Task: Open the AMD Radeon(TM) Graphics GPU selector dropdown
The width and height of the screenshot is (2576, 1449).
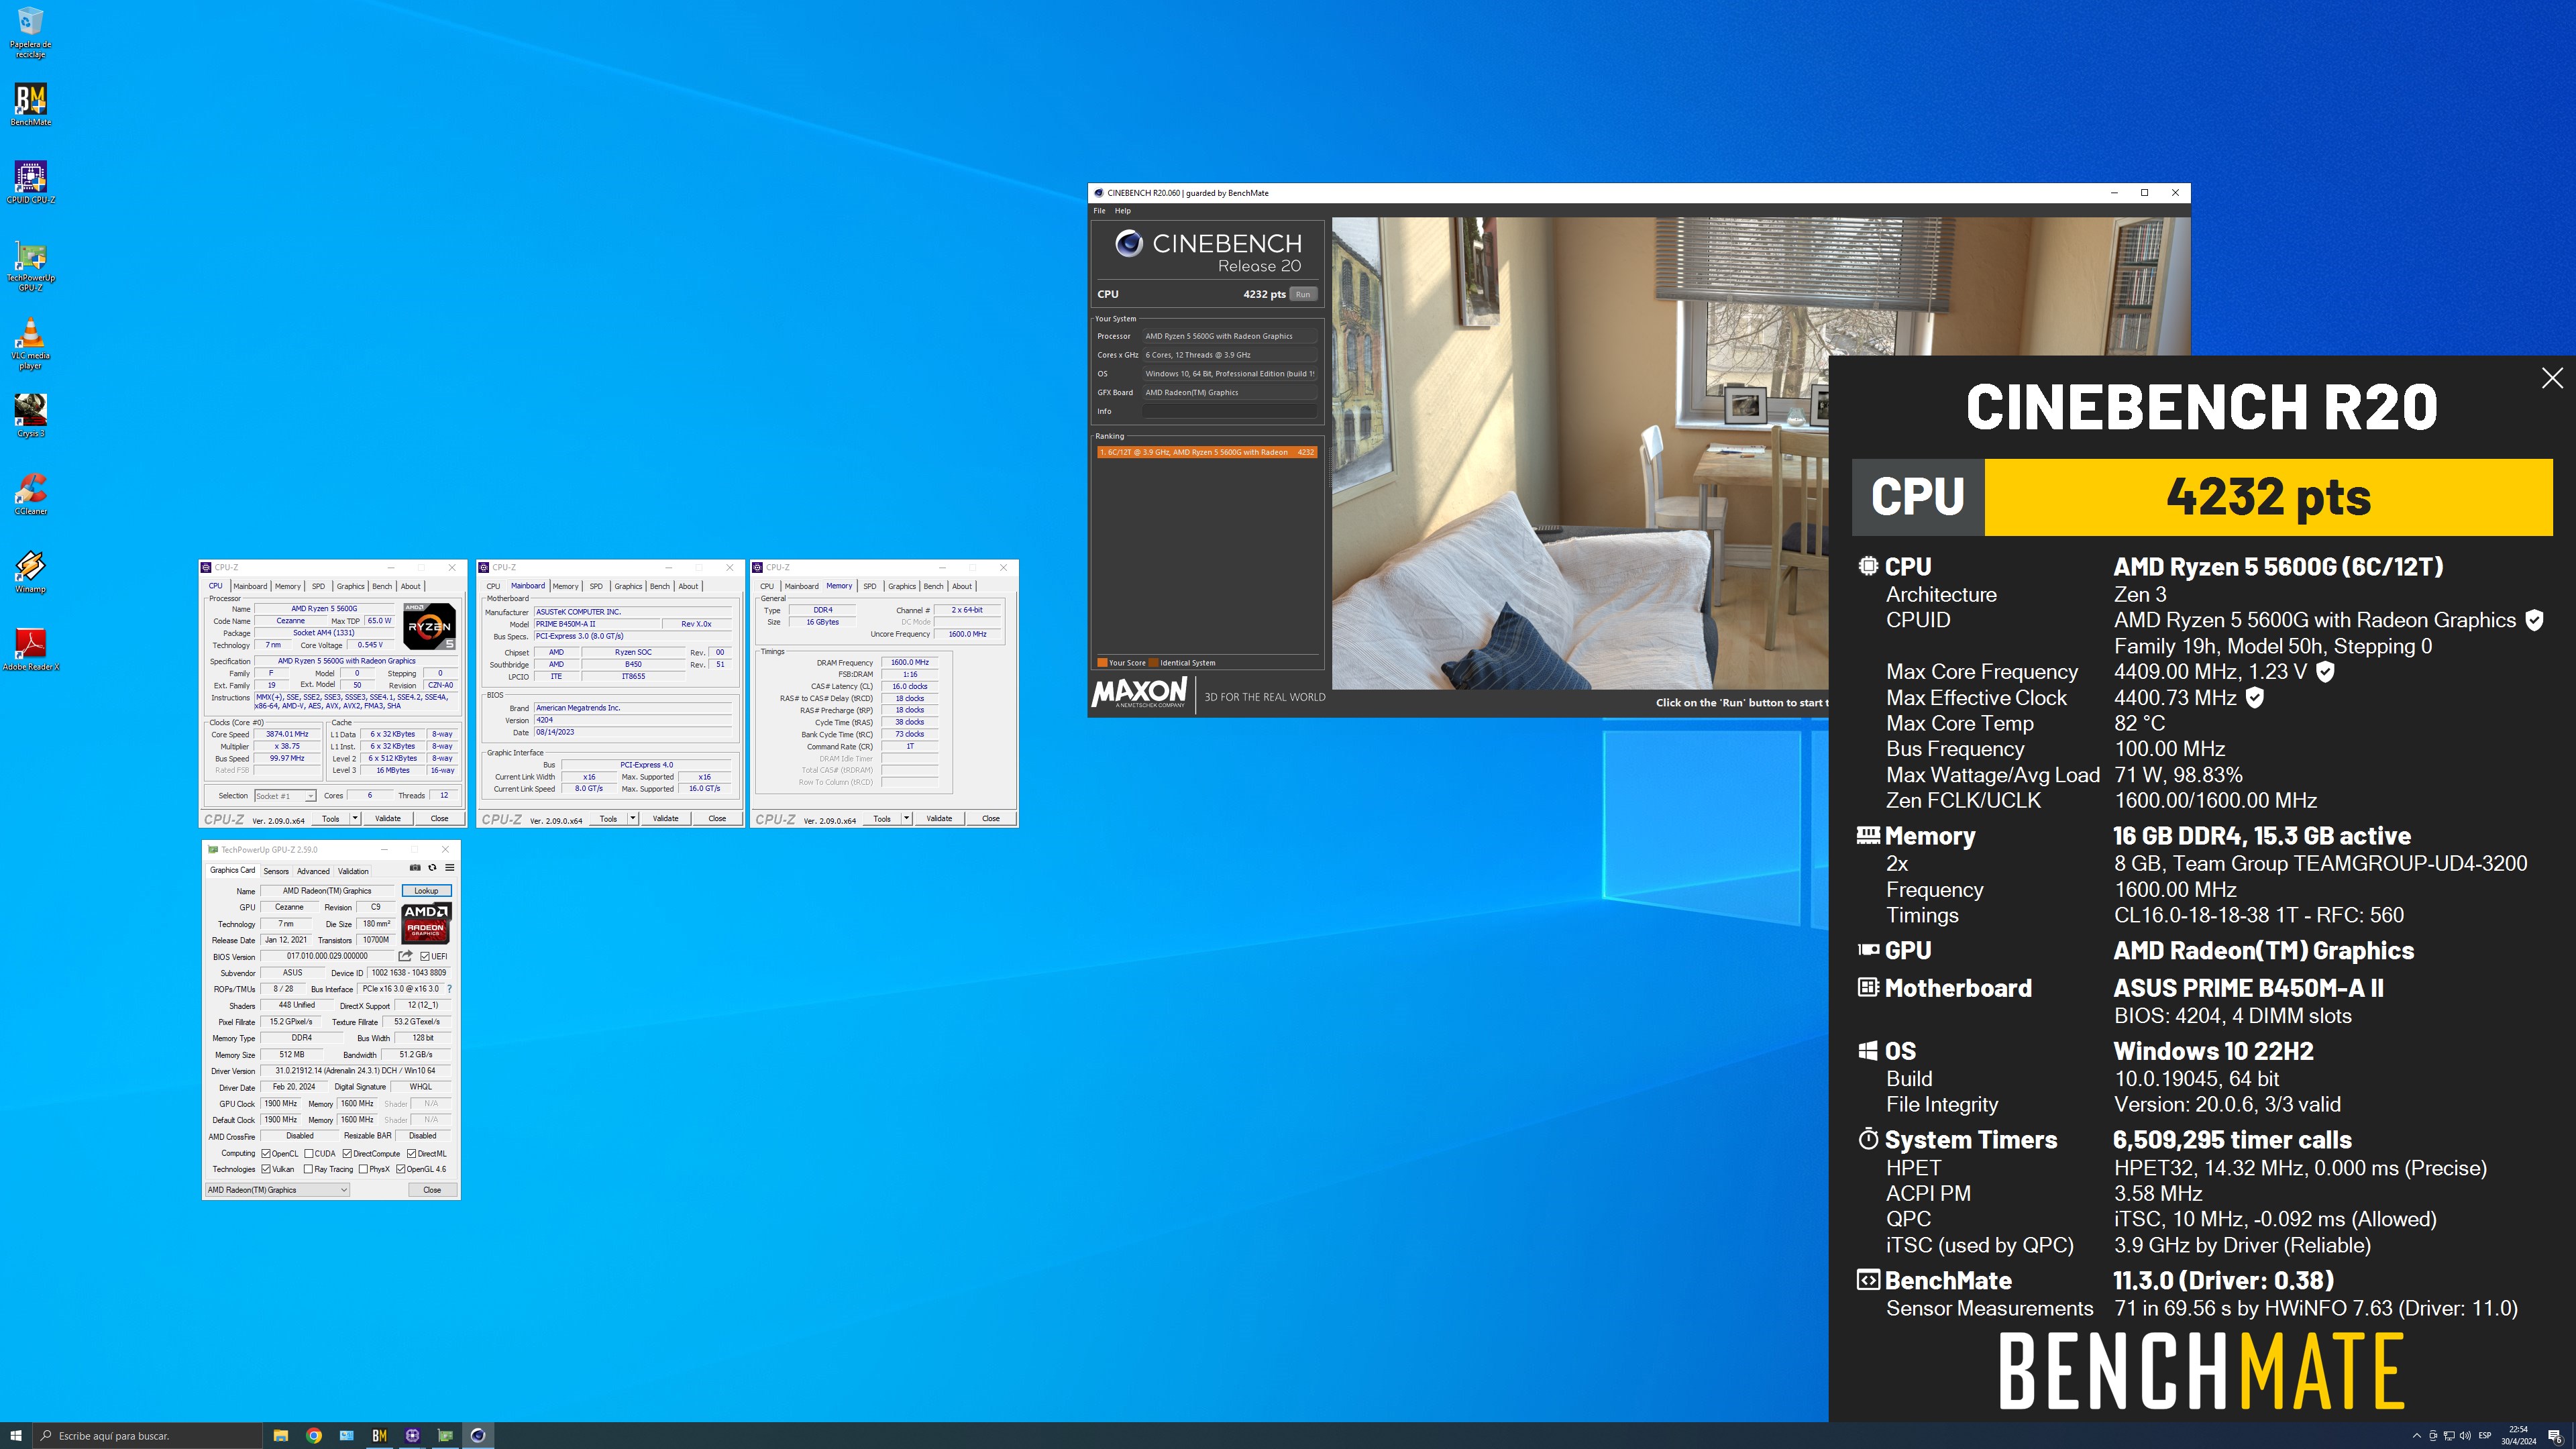Action: 277,1190
